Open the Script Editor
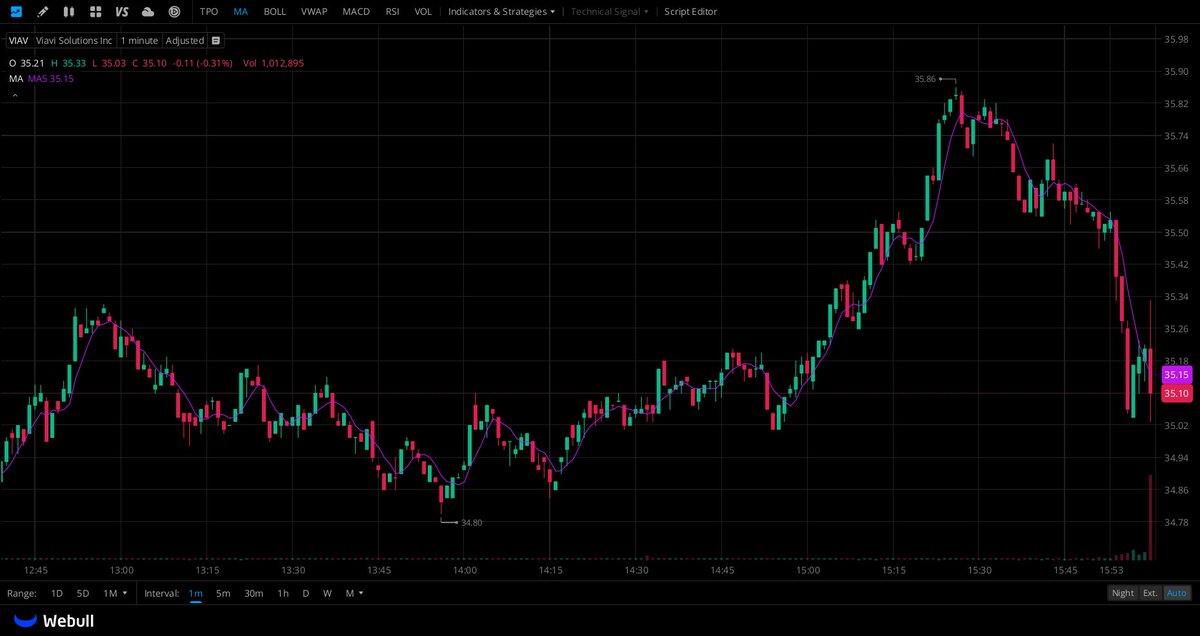Image resolution: width=1200 pixels, height=636 pixels. click(691, 12)
